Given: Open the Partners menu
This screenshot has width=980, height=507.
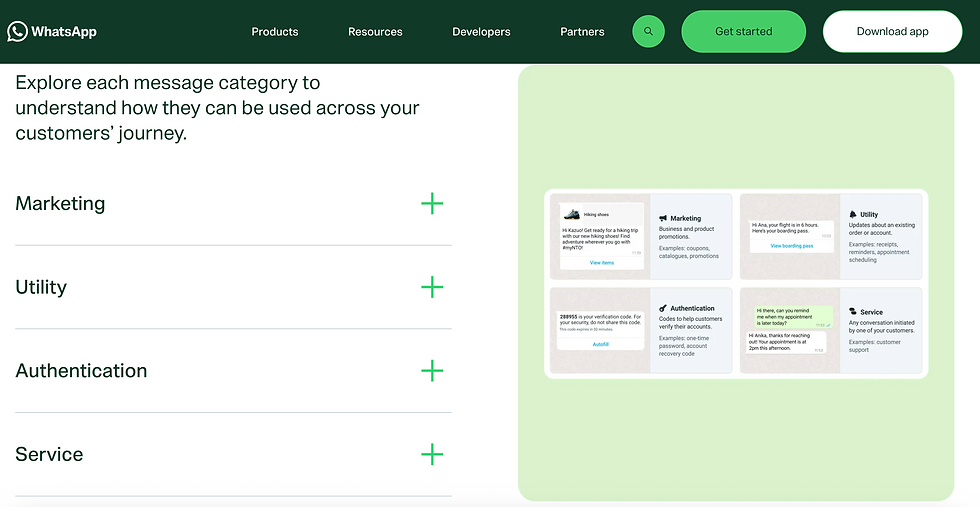Looking at the screenshot, I should (x=582, y=32).
